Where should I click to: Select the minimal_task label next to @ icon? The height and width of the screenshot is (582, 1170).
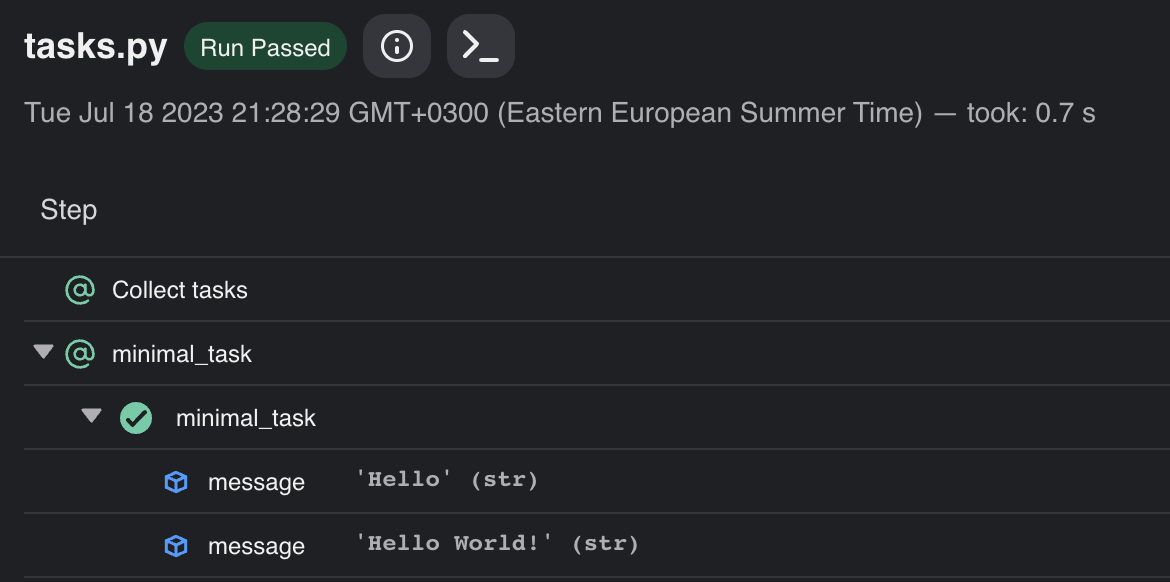pyautogui.click(x=182, y=354)
